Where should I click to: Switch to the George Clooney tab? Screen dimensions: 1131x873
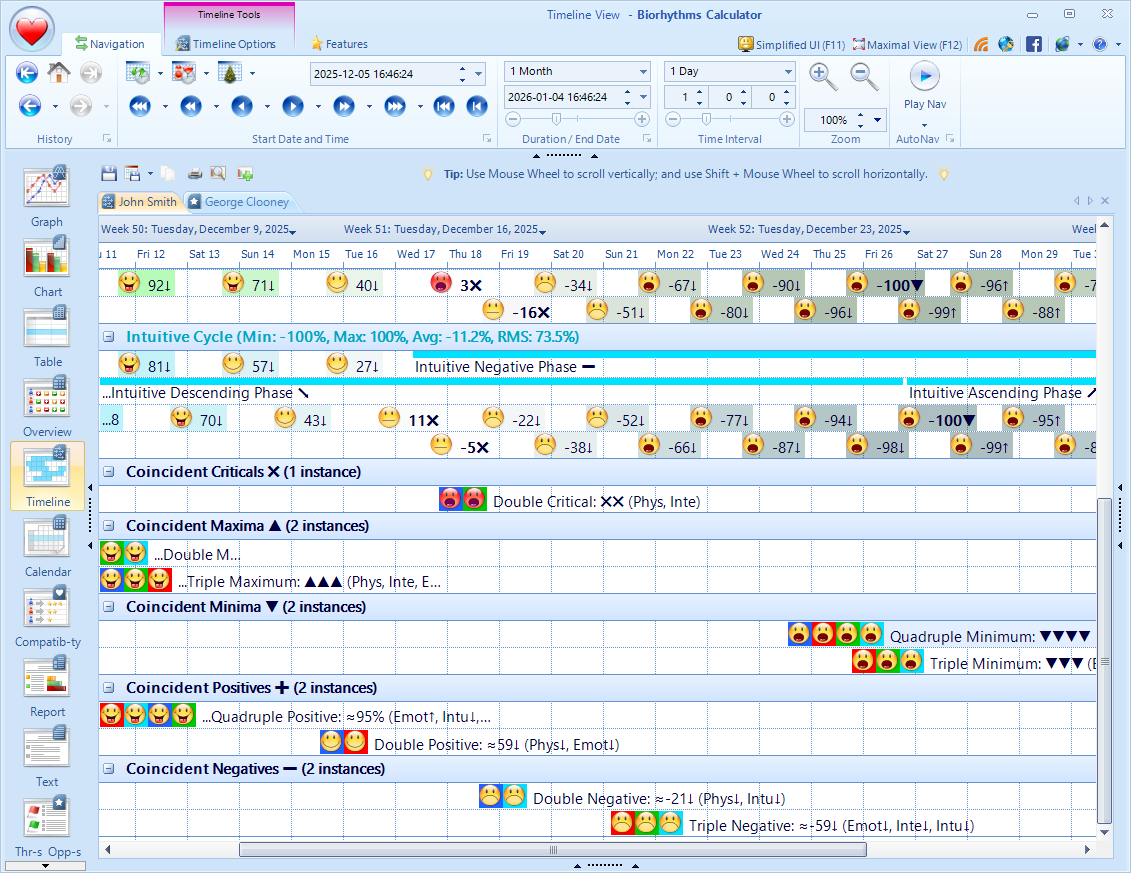pos(238,202)
